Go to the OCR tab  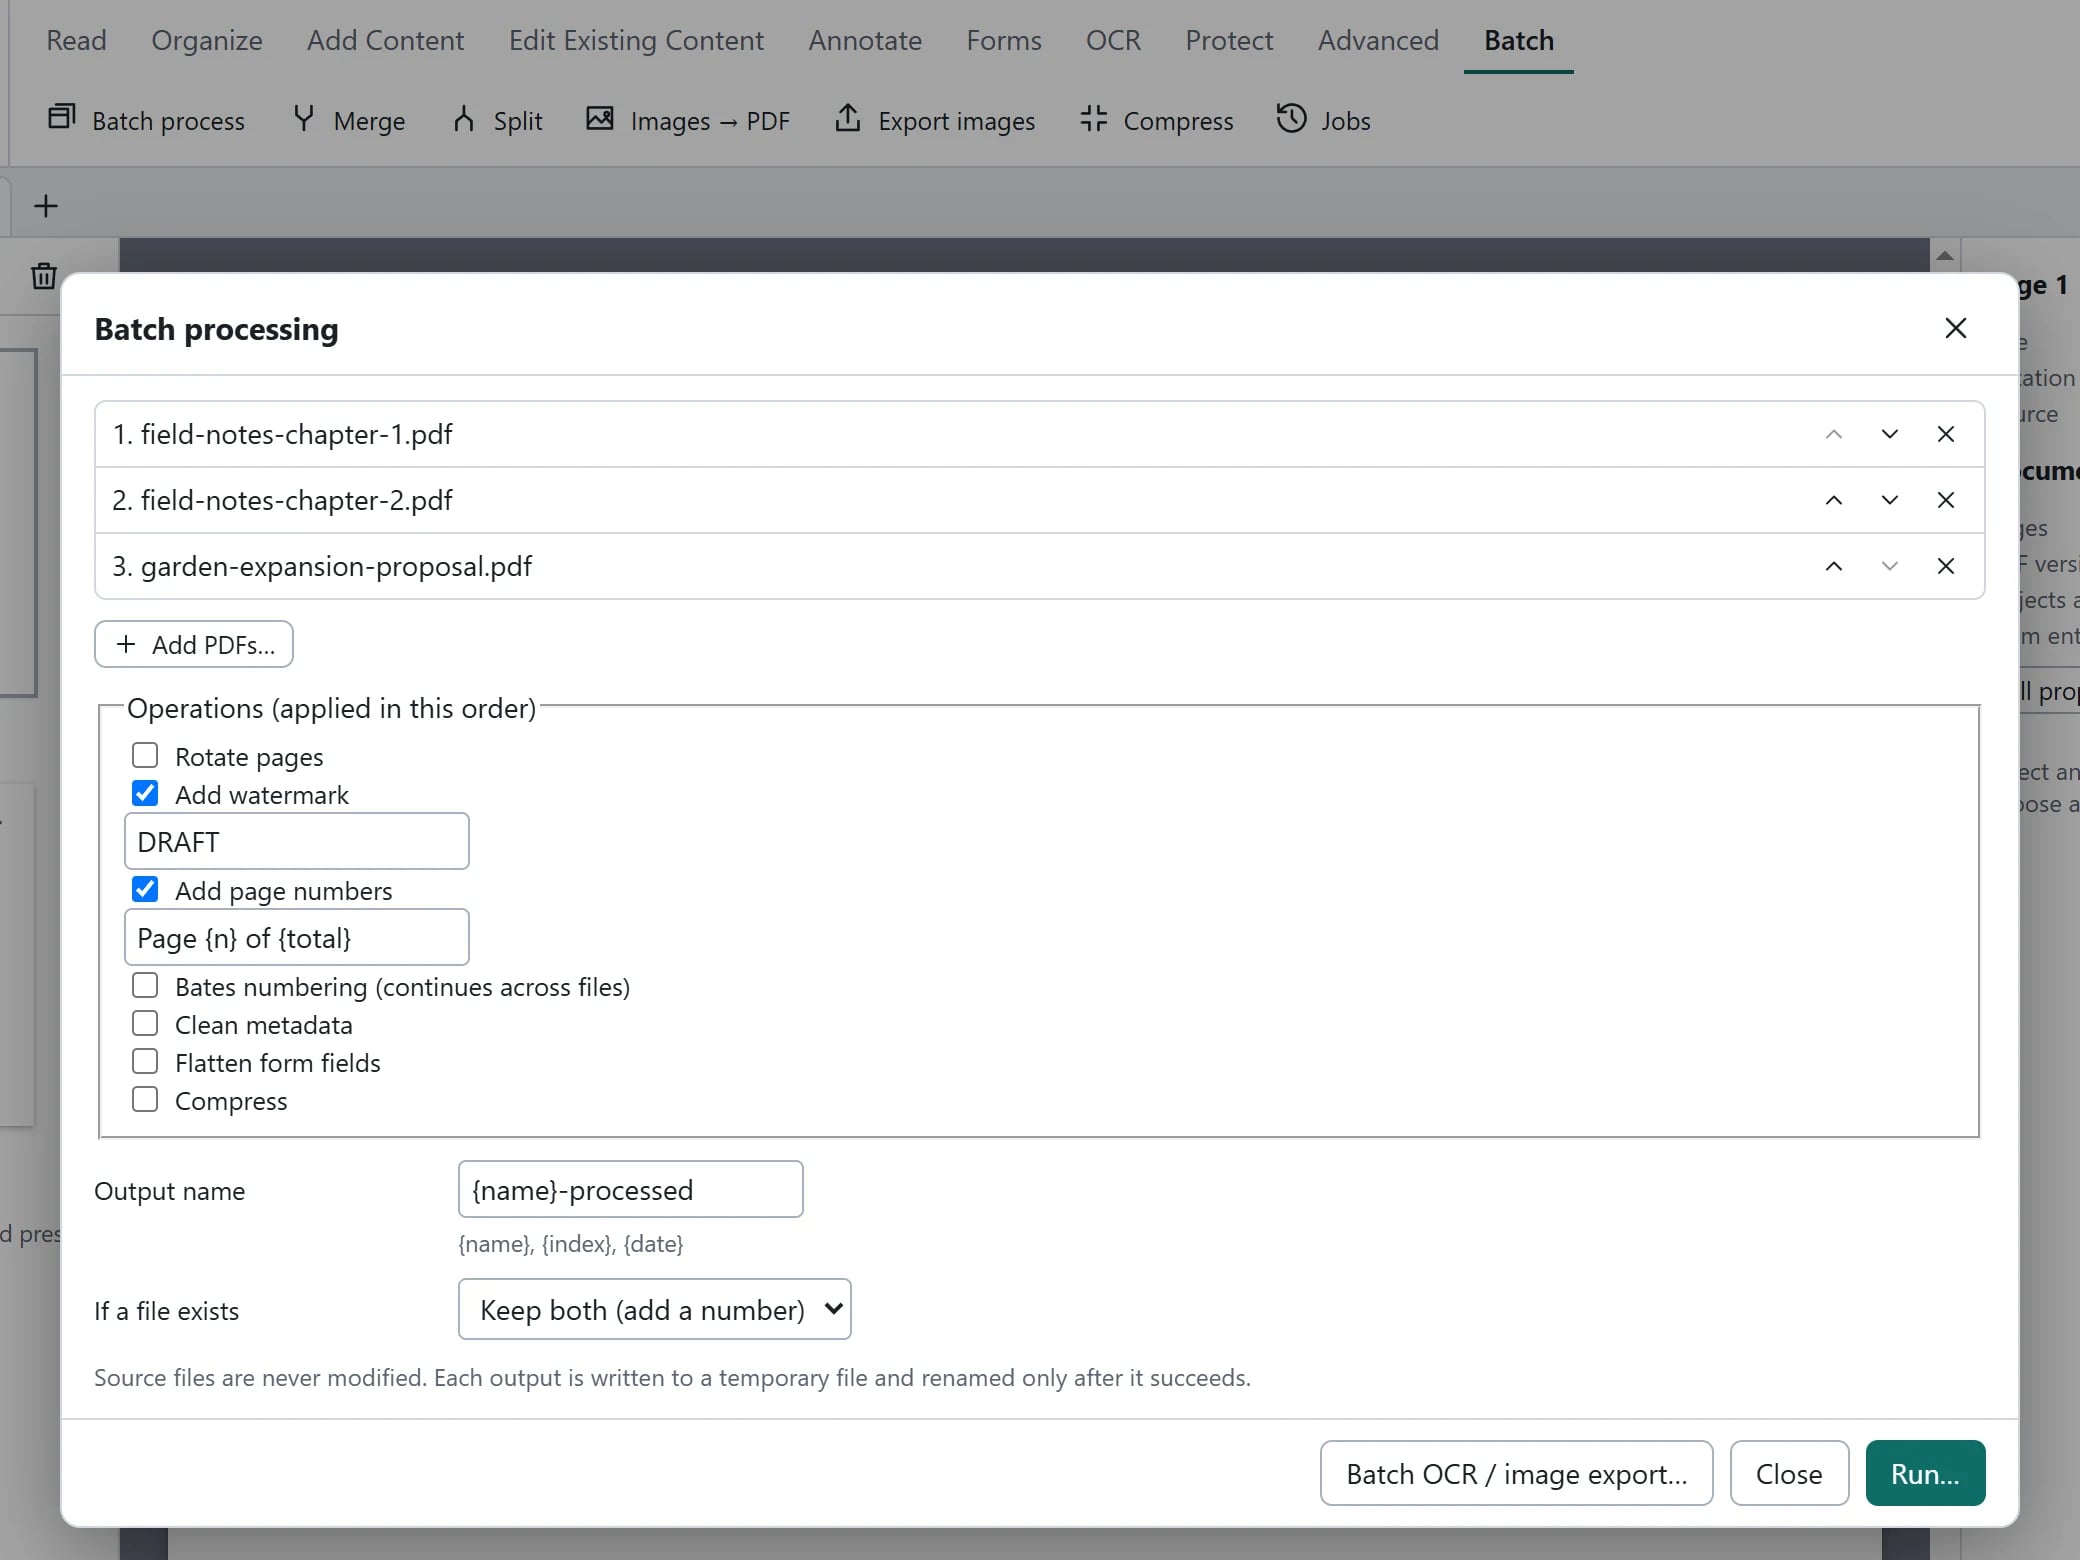[1113, 40]
